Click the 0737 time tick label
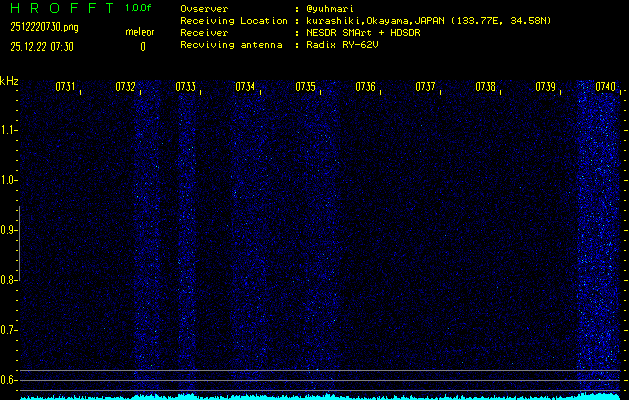 (425, 87)
